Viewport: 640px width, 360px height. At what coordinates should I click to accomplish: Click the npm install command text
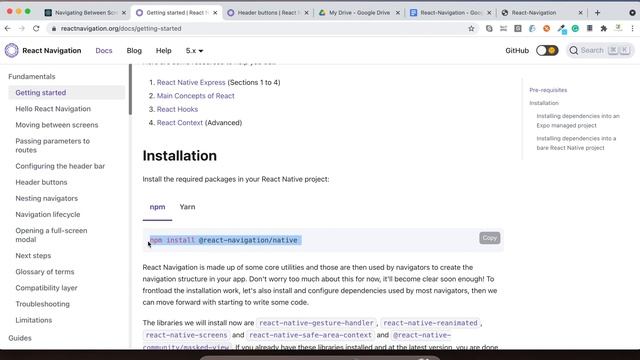pyautogui.click(x=224, y=240)
